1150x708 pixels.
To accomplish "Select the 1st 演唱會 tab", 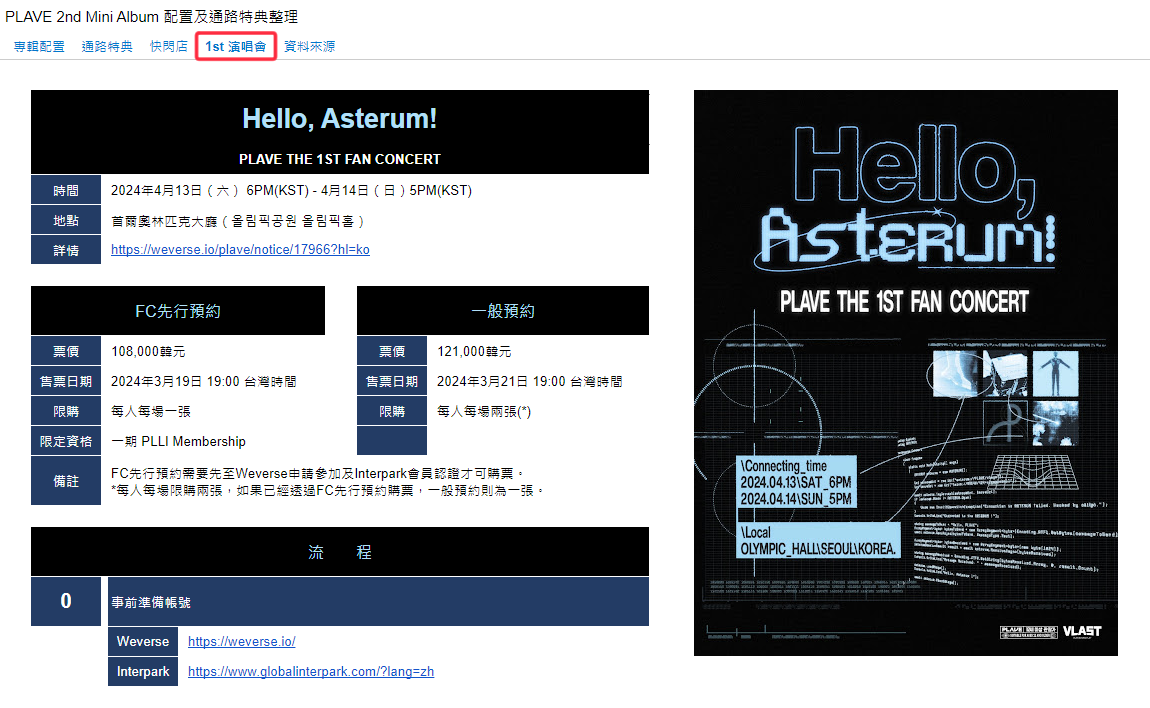I will click(x=235, y=46).
